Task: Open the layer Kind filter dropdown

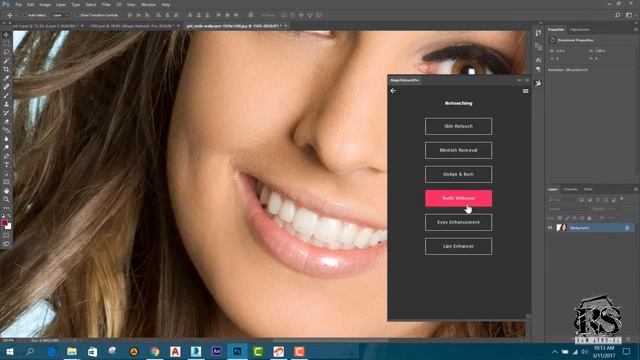Action: tap(561, 200)
